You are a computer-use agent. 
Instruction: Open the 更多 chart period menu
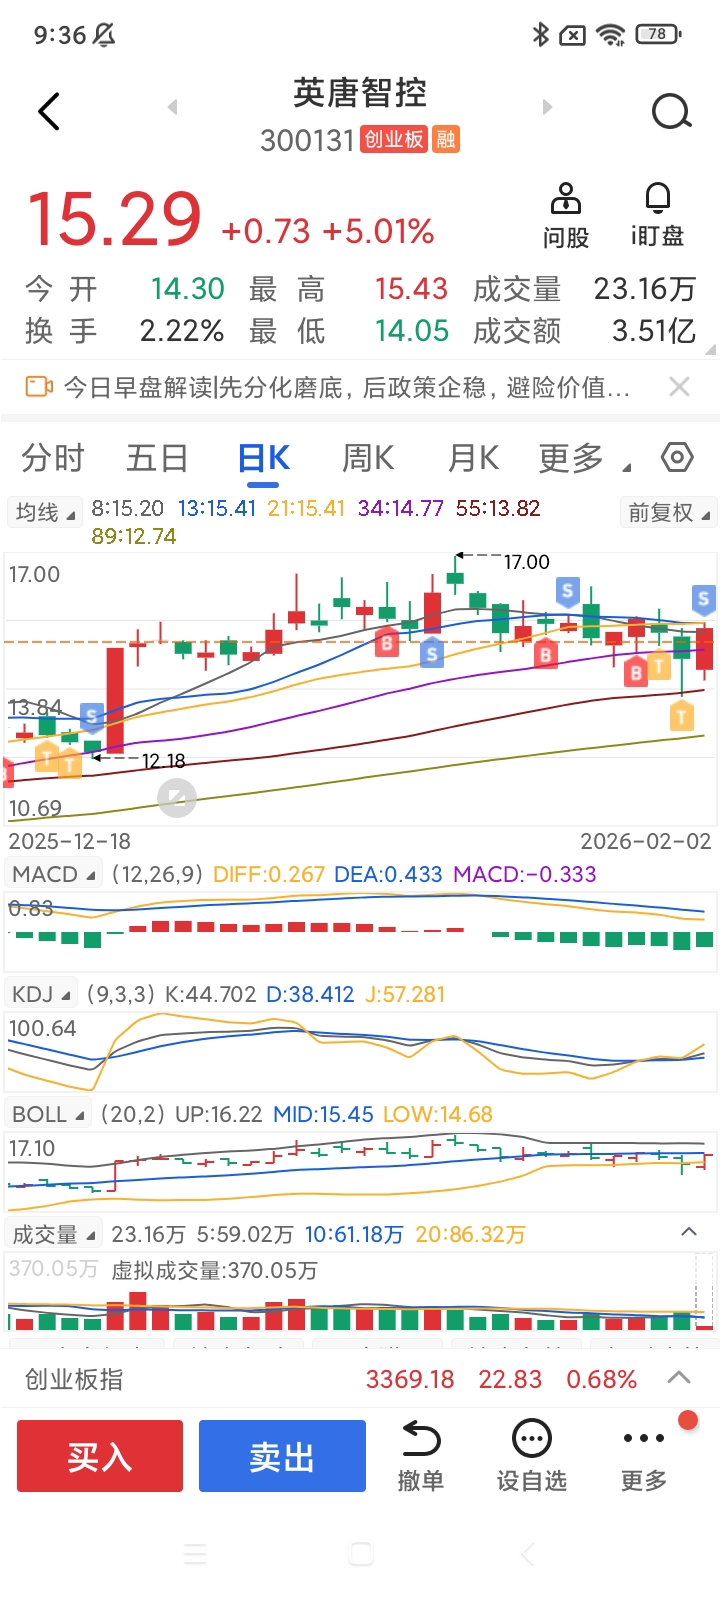[x=583, y=458]
